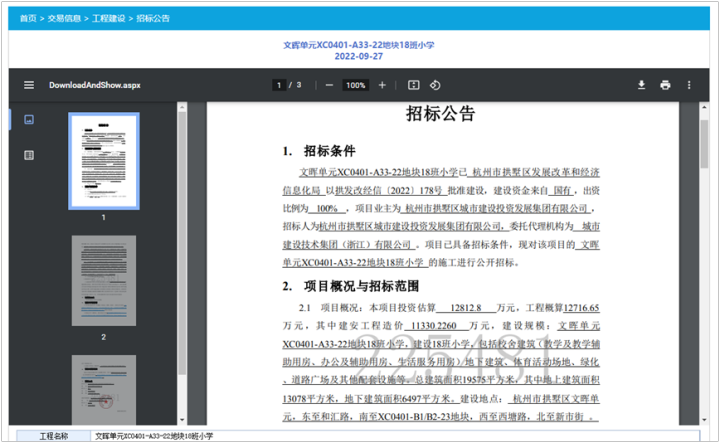Open 招标公告 breadcrumb link

[x=153, y=18]
